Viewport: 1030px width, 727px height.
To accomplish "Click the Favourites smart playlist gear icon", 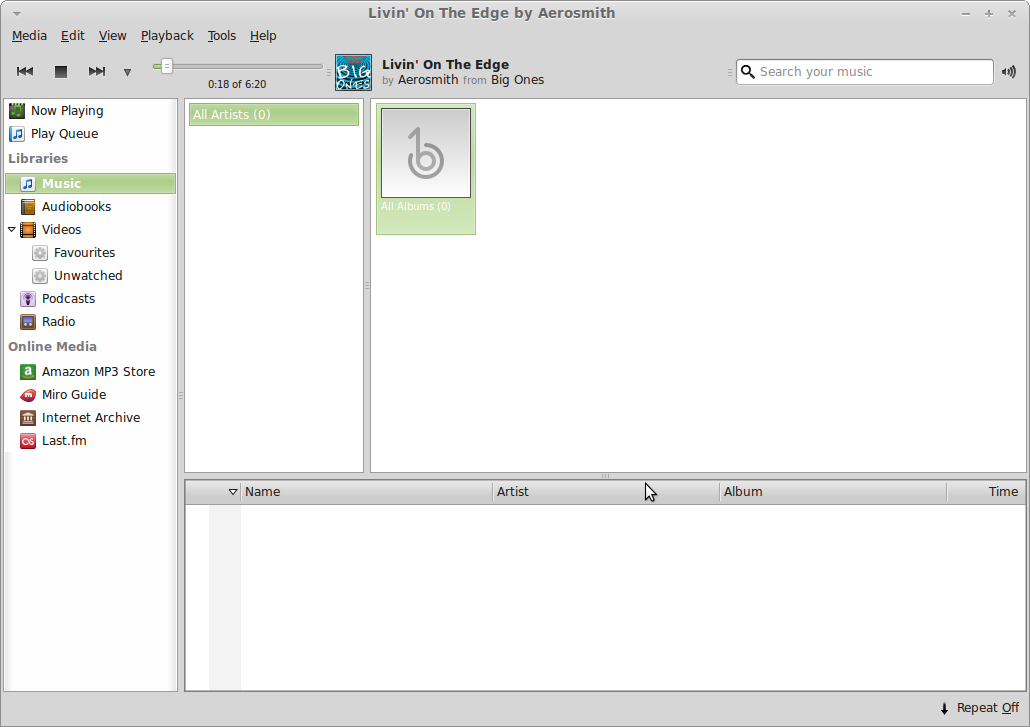I will [40, 253].
